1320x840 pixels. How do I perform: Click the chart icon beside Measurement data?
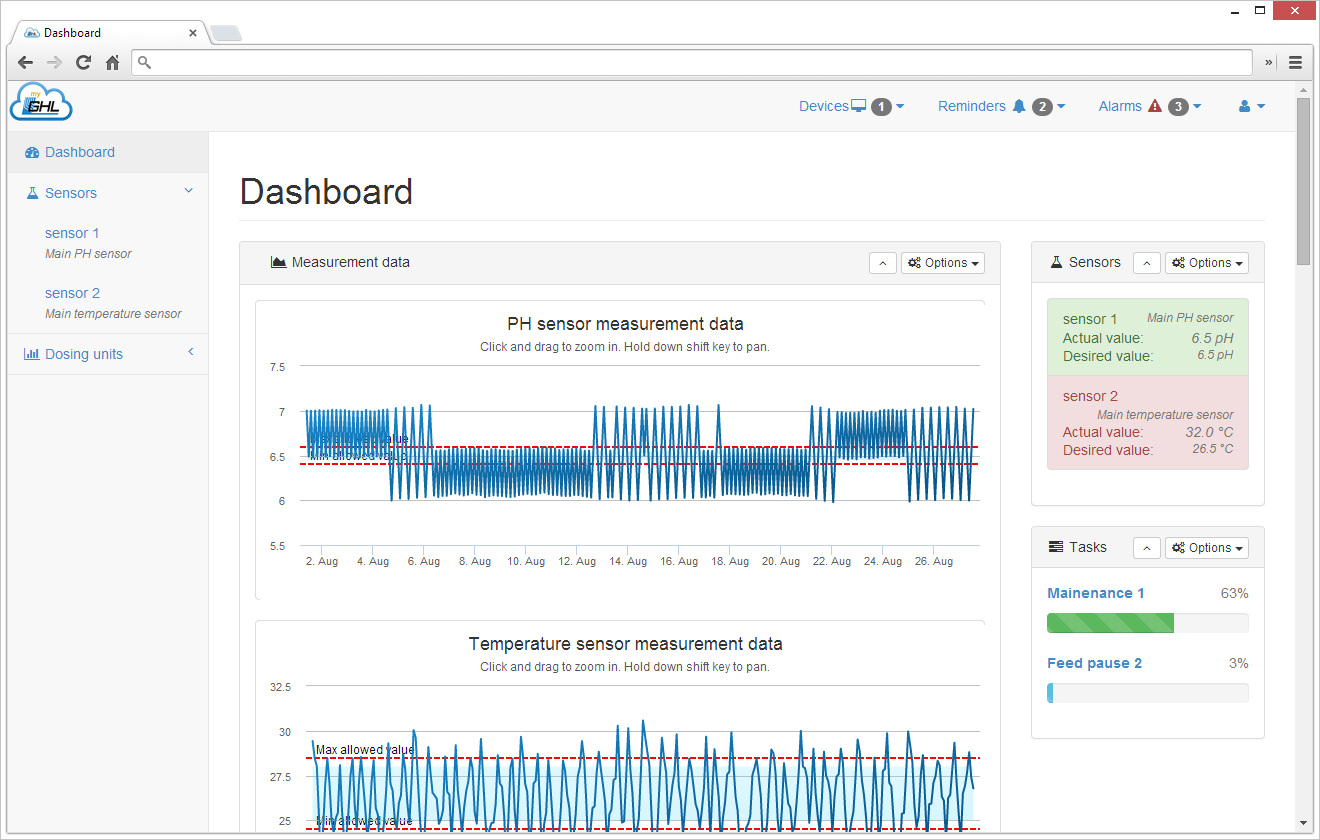click(x=277, y=261)
